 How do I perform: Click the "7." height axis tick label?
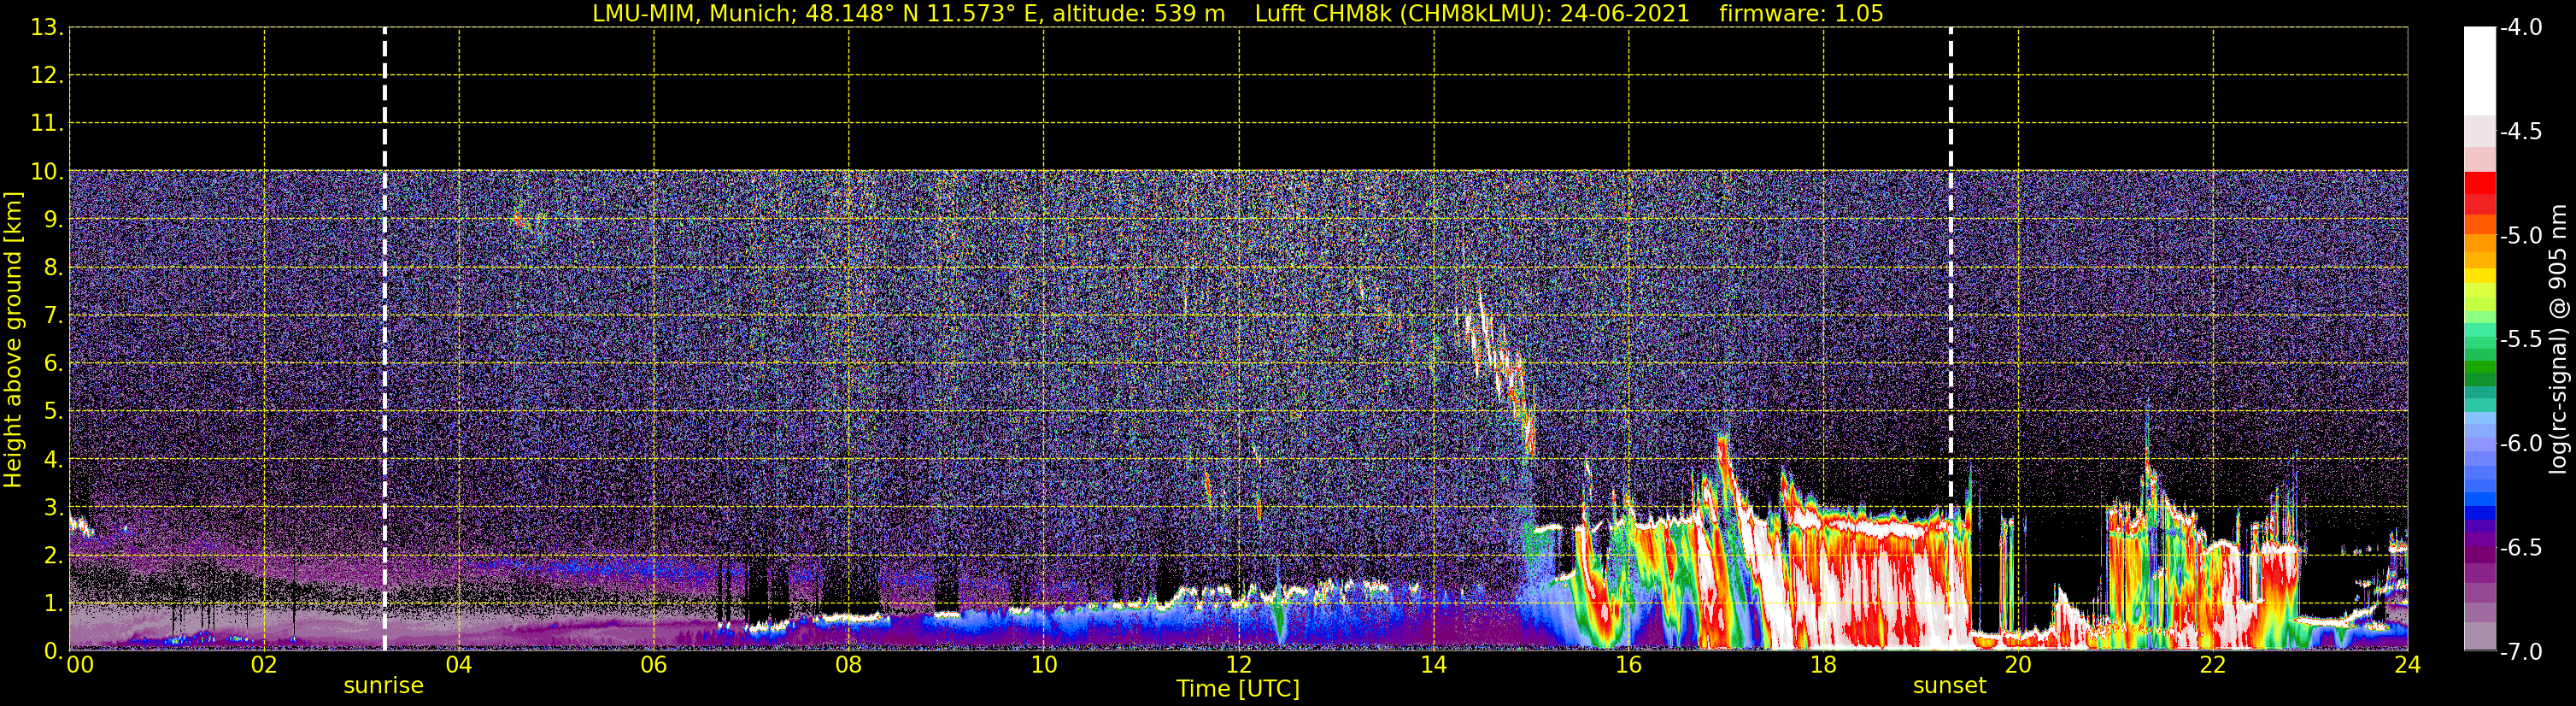tap(53, 316)
